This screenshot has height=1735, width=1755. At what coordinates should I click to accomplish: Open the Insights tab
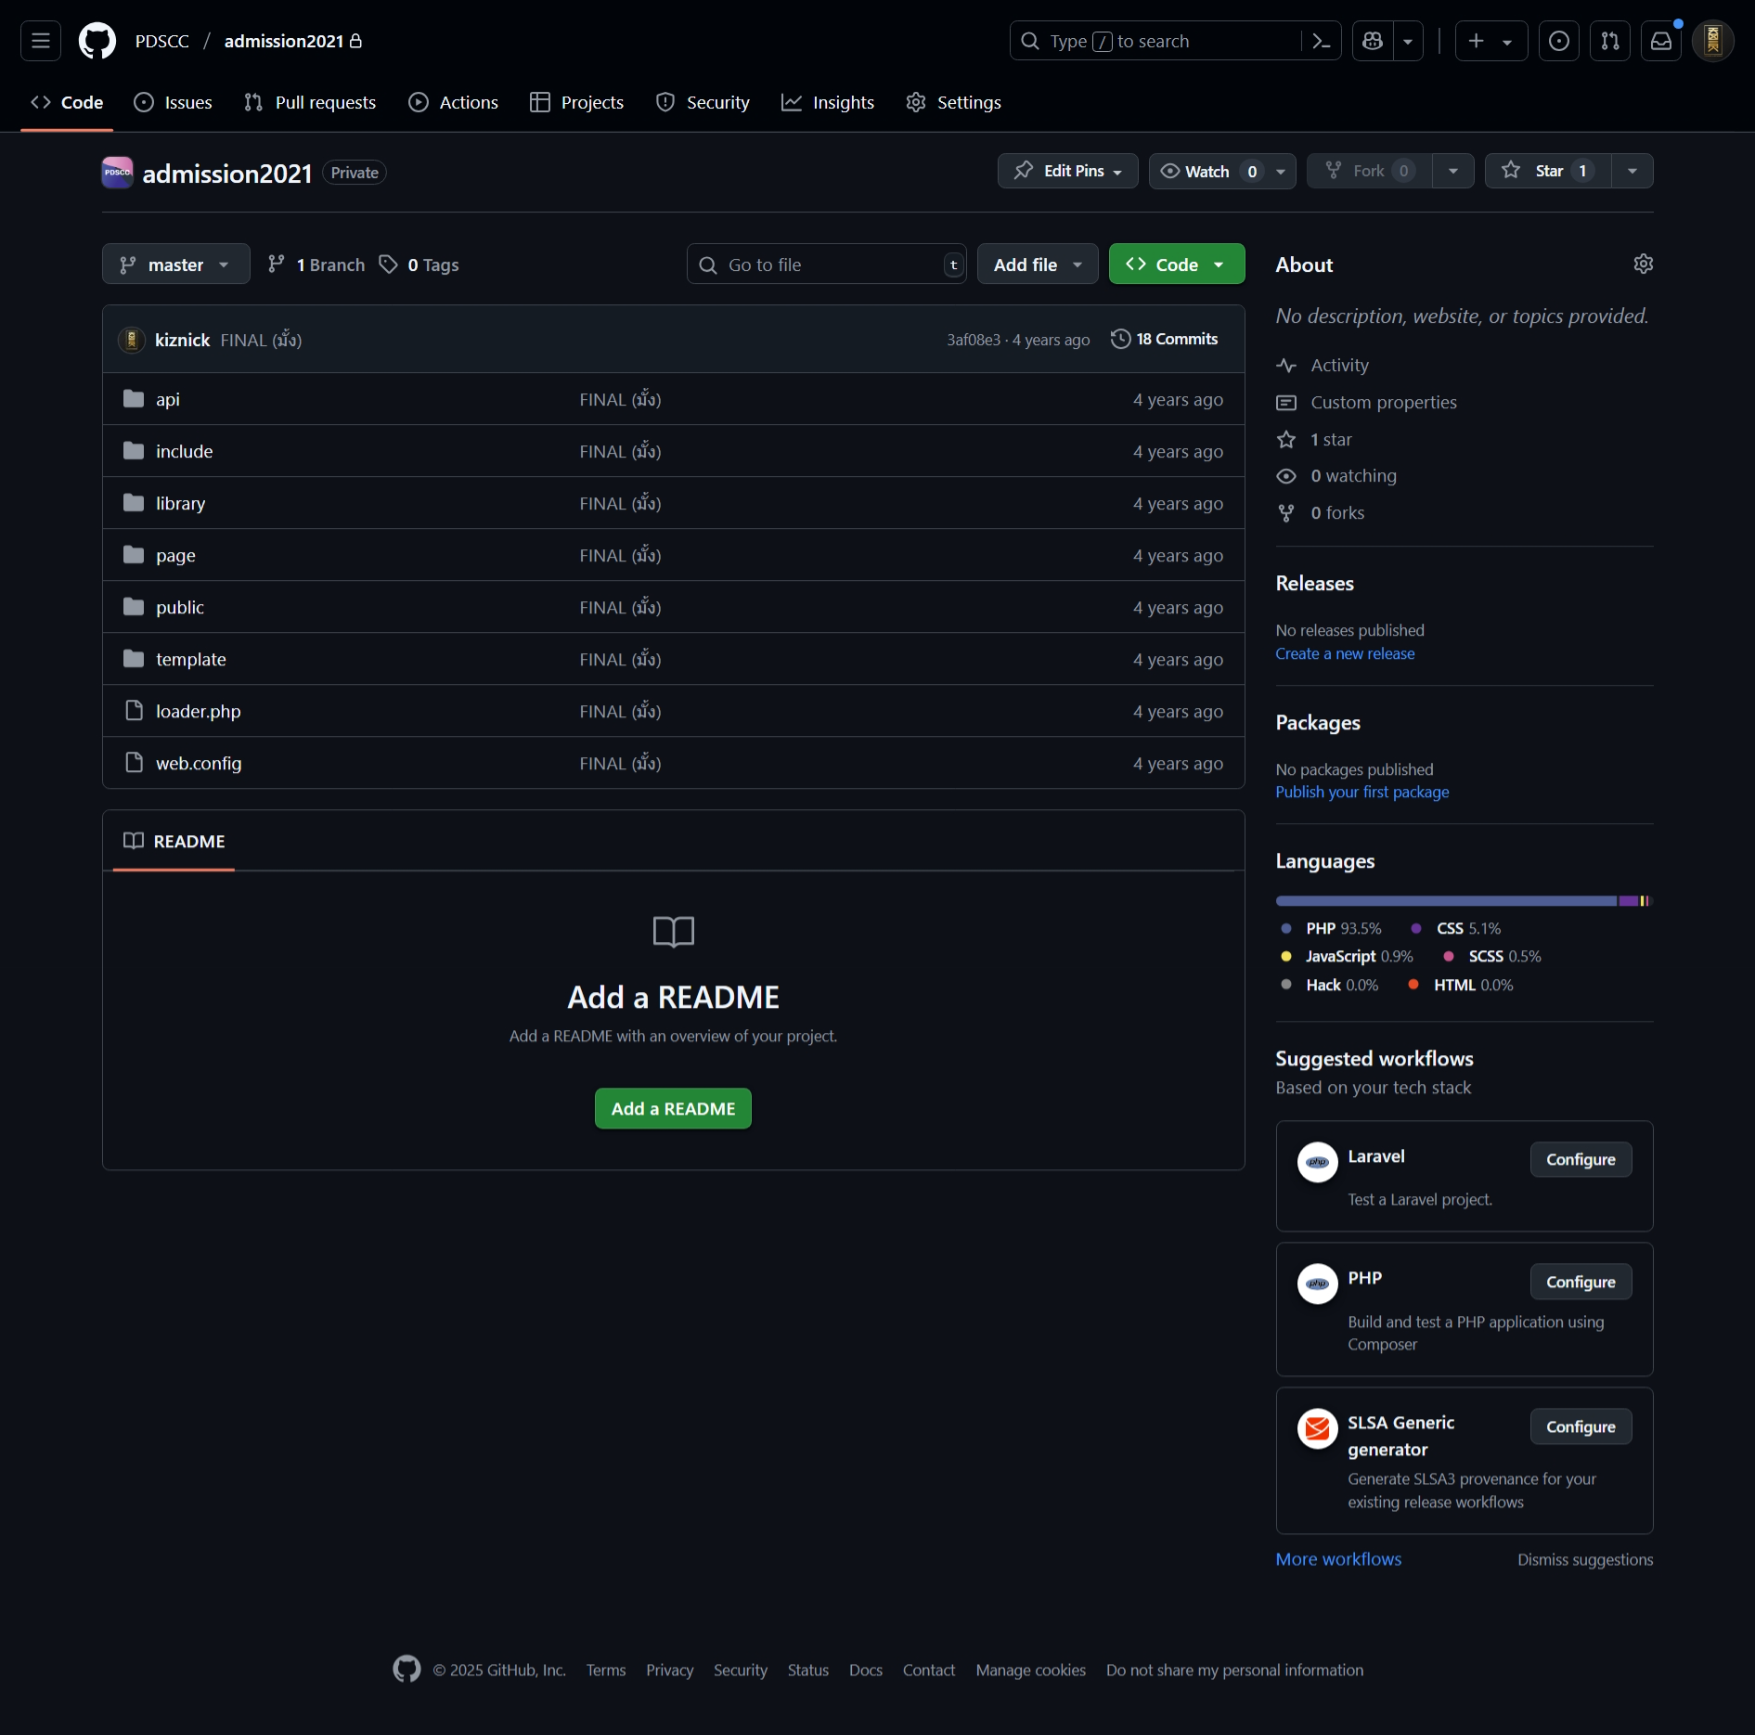pyautogui.click(x=827, y=101)
